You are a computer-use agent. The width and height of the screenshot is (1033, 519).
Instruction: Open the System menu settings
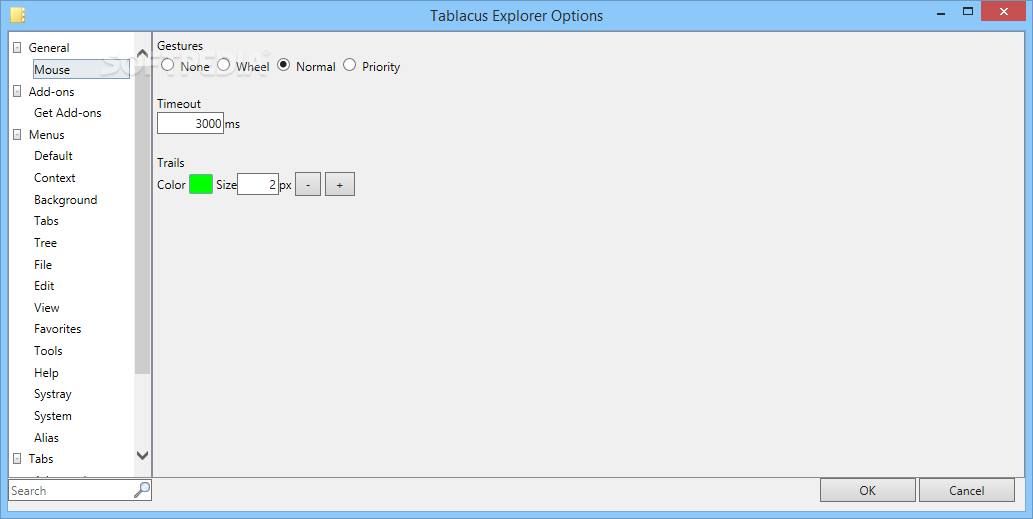click(x=53, y=416)
